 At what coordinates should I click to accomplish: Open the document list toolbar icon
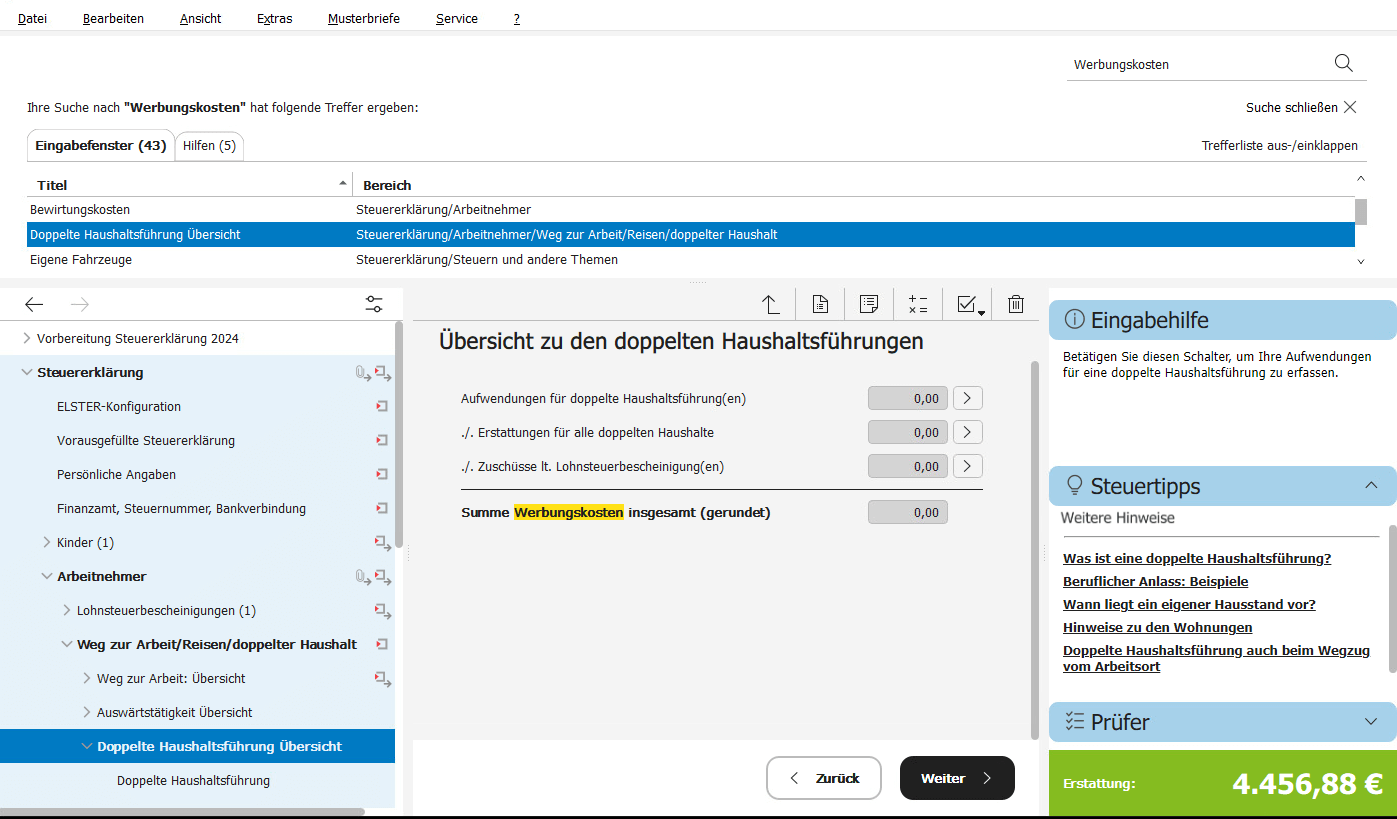[820, 304]
